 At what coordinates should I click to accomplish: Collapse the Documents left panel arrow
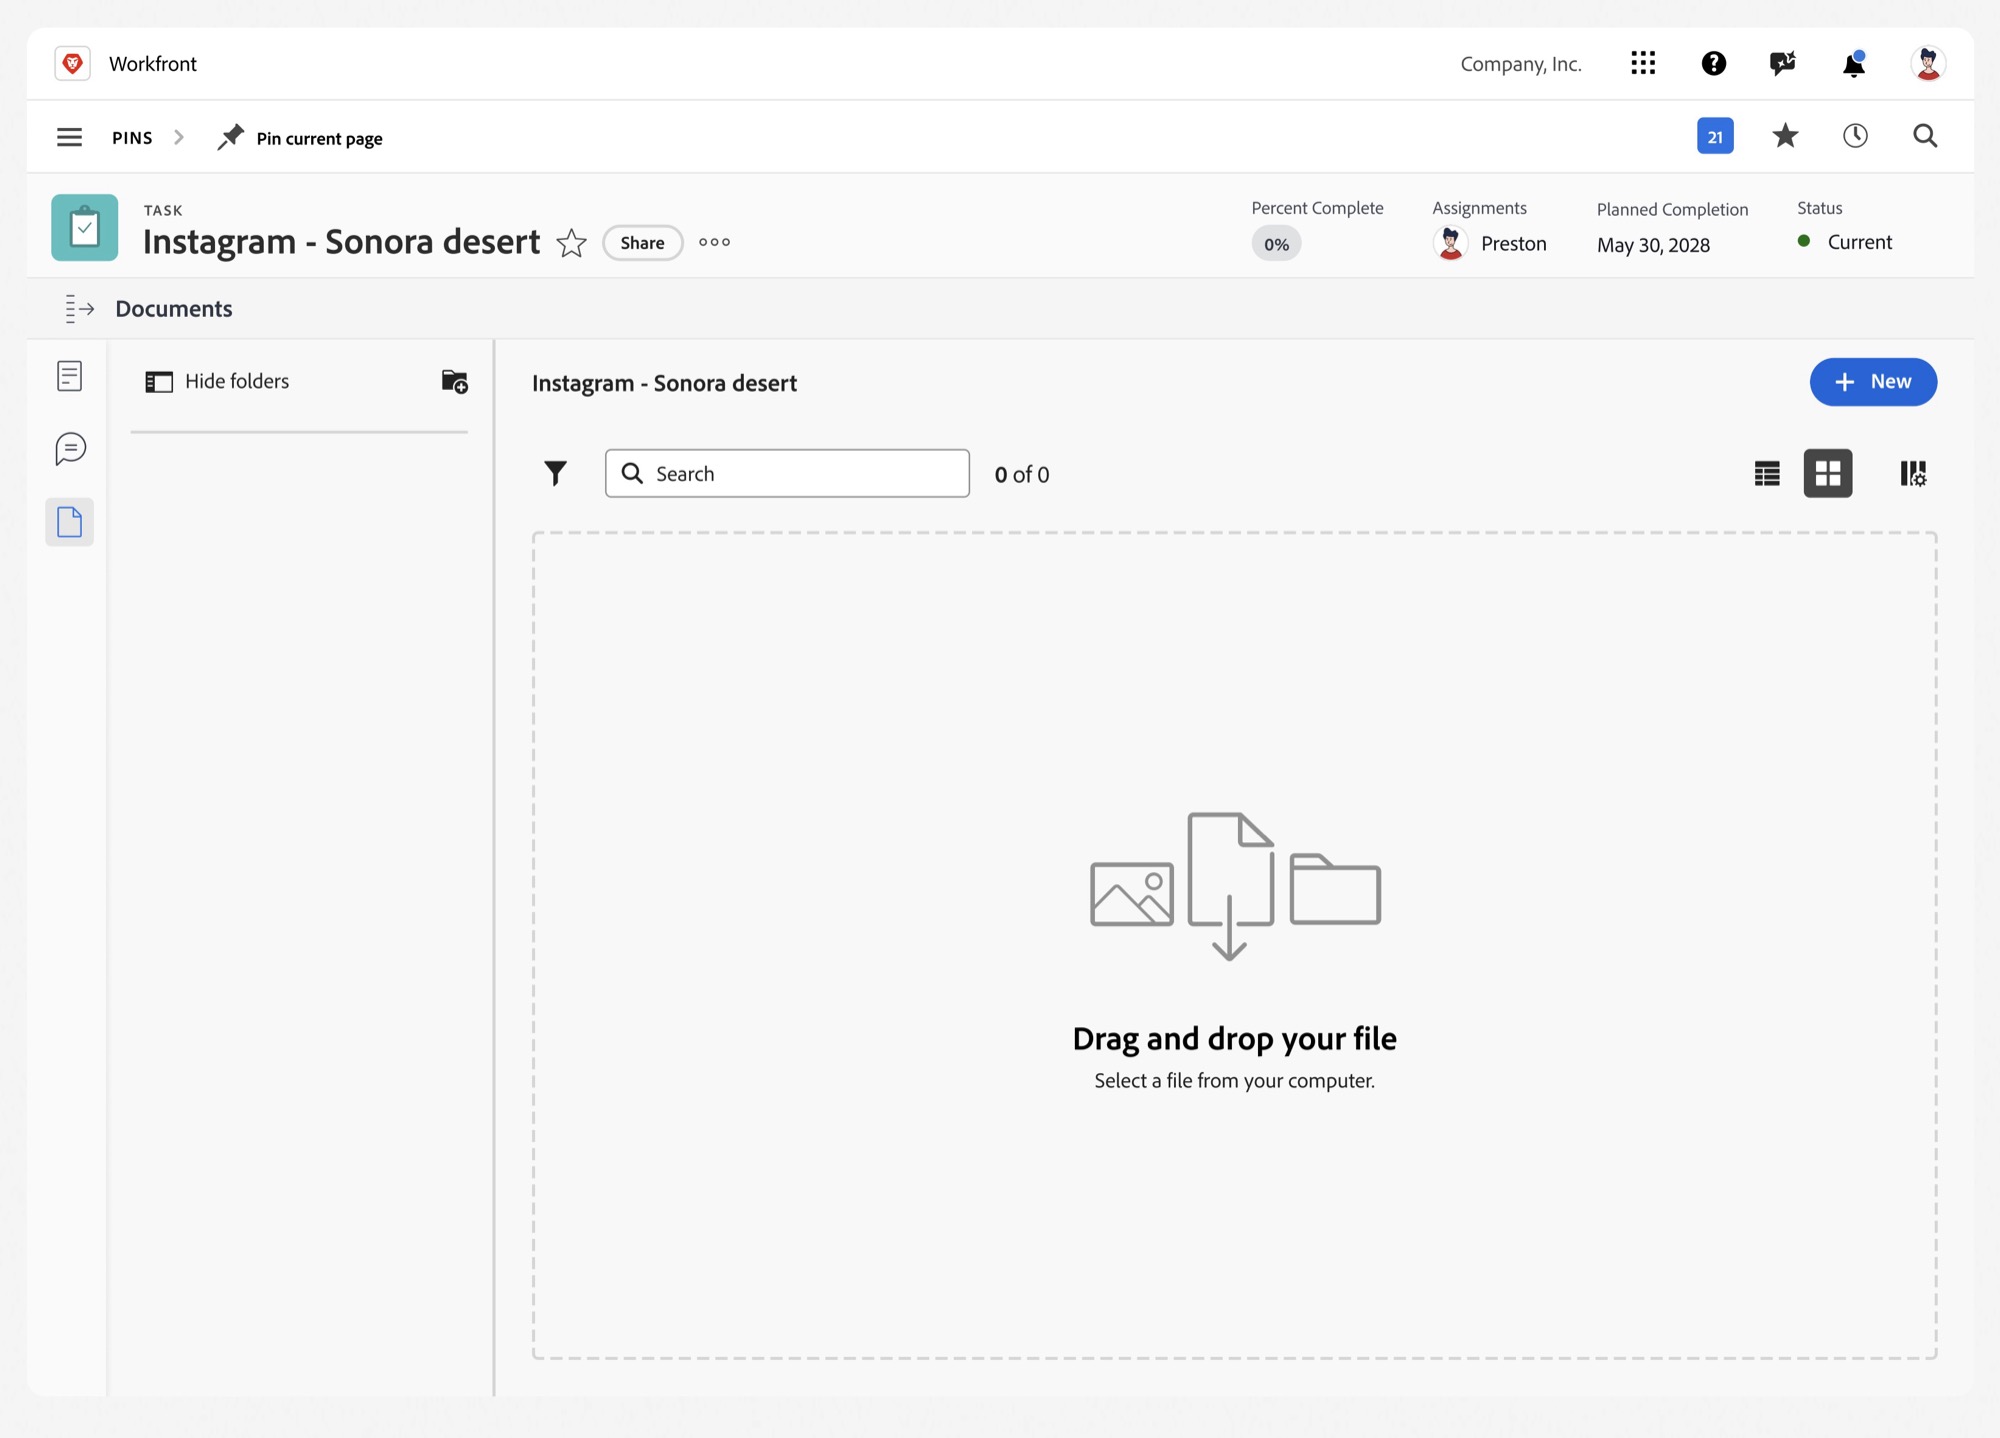79,309
